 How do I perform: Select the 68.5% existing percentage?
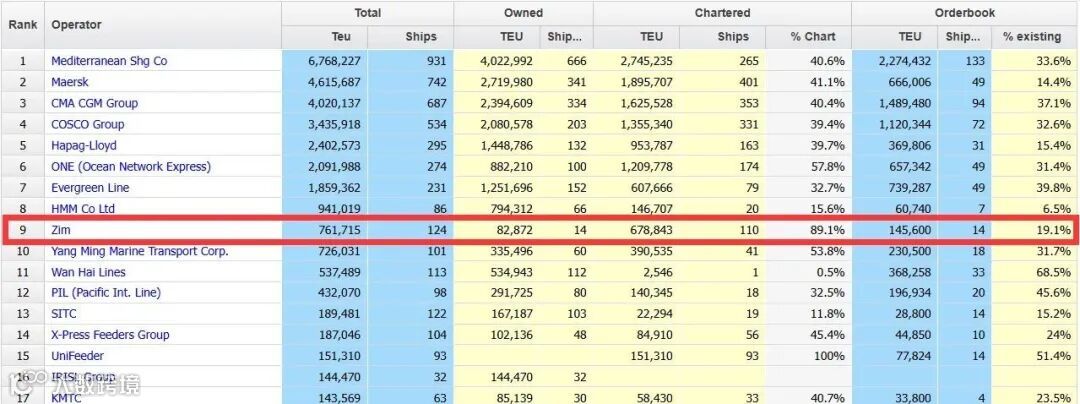(x=1054, y=273)
